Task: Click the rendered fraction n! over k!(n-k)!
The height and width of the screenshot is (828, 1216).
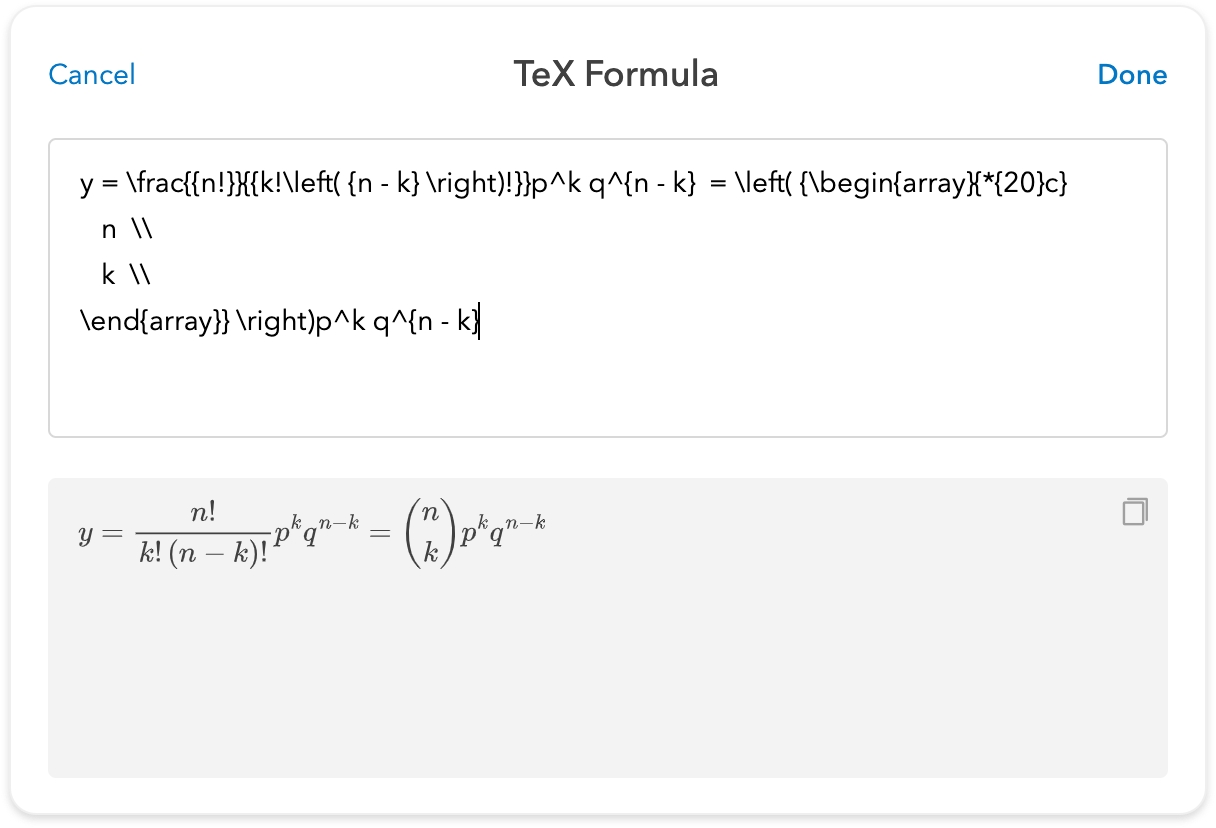Action: tap(203, 535)
